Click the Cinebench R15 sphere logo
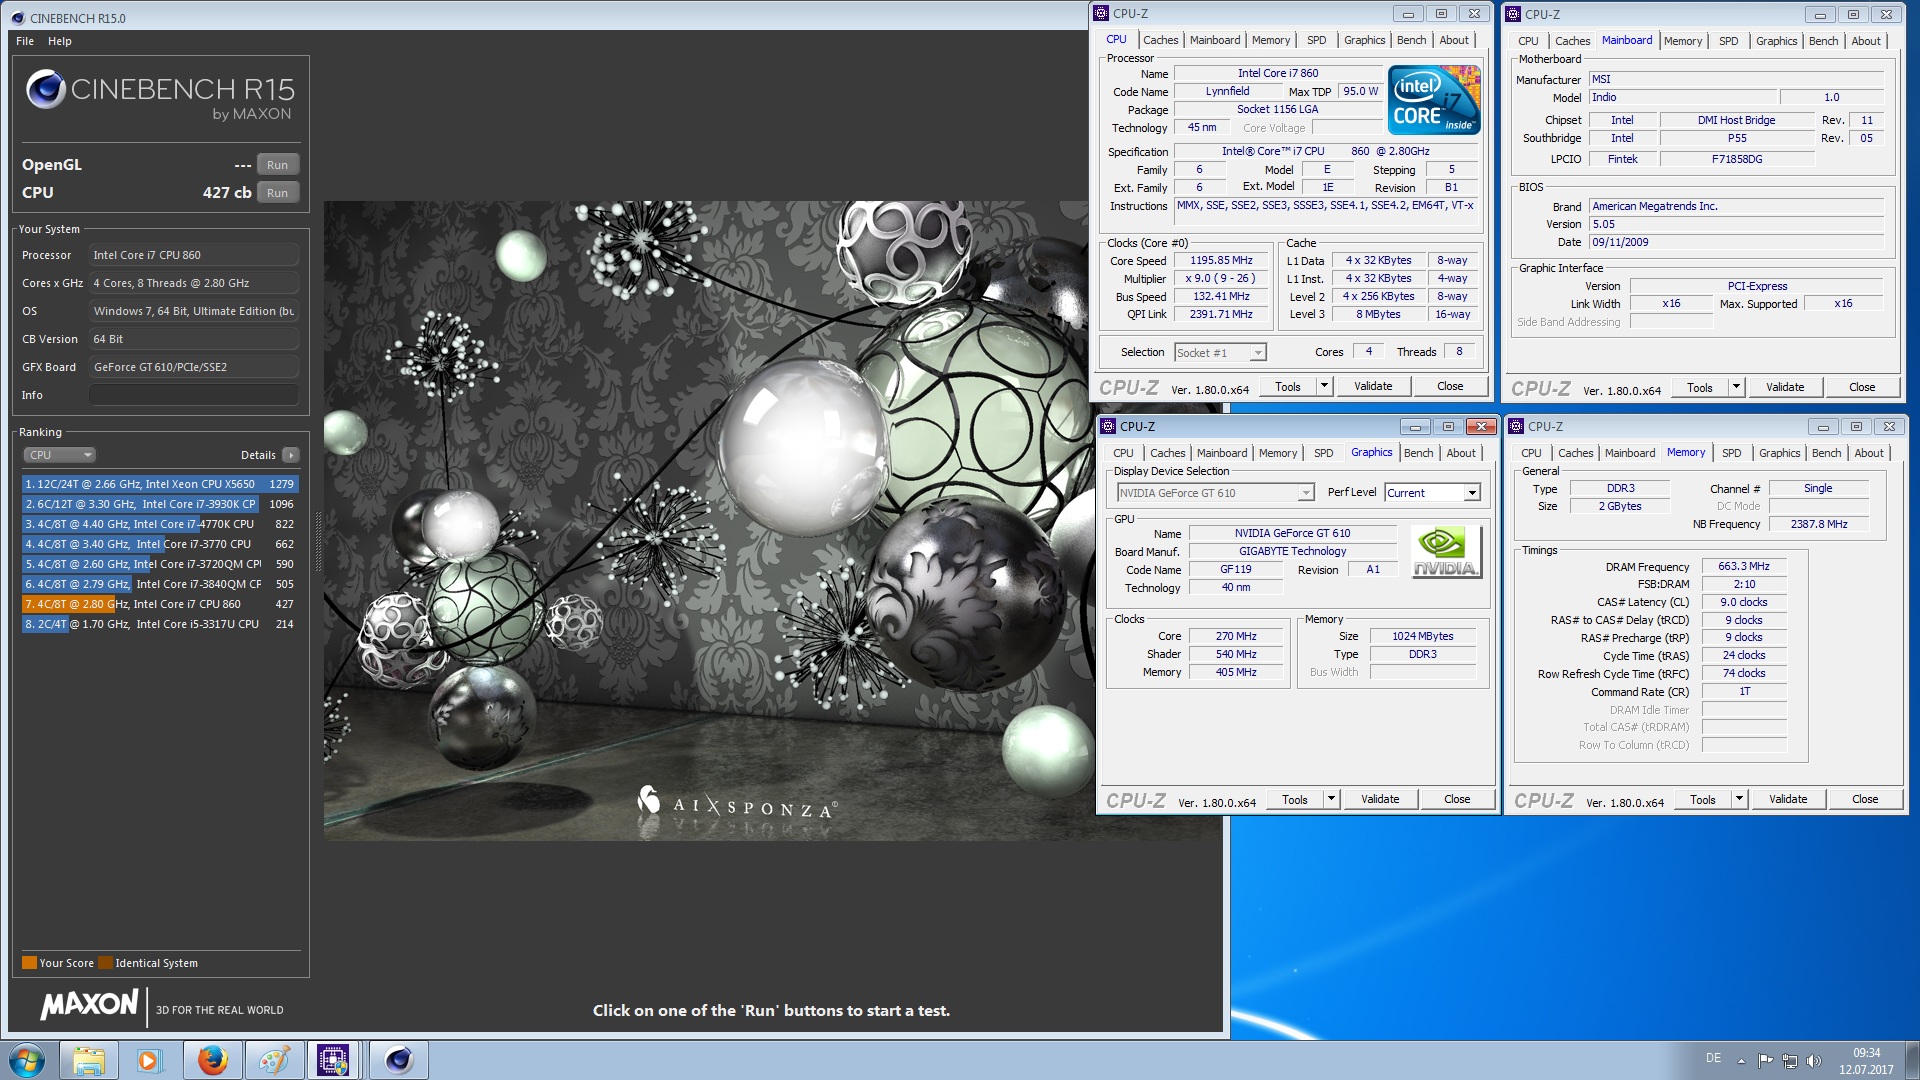Viewport: 1920px width, 1080px height. [46, 89]
